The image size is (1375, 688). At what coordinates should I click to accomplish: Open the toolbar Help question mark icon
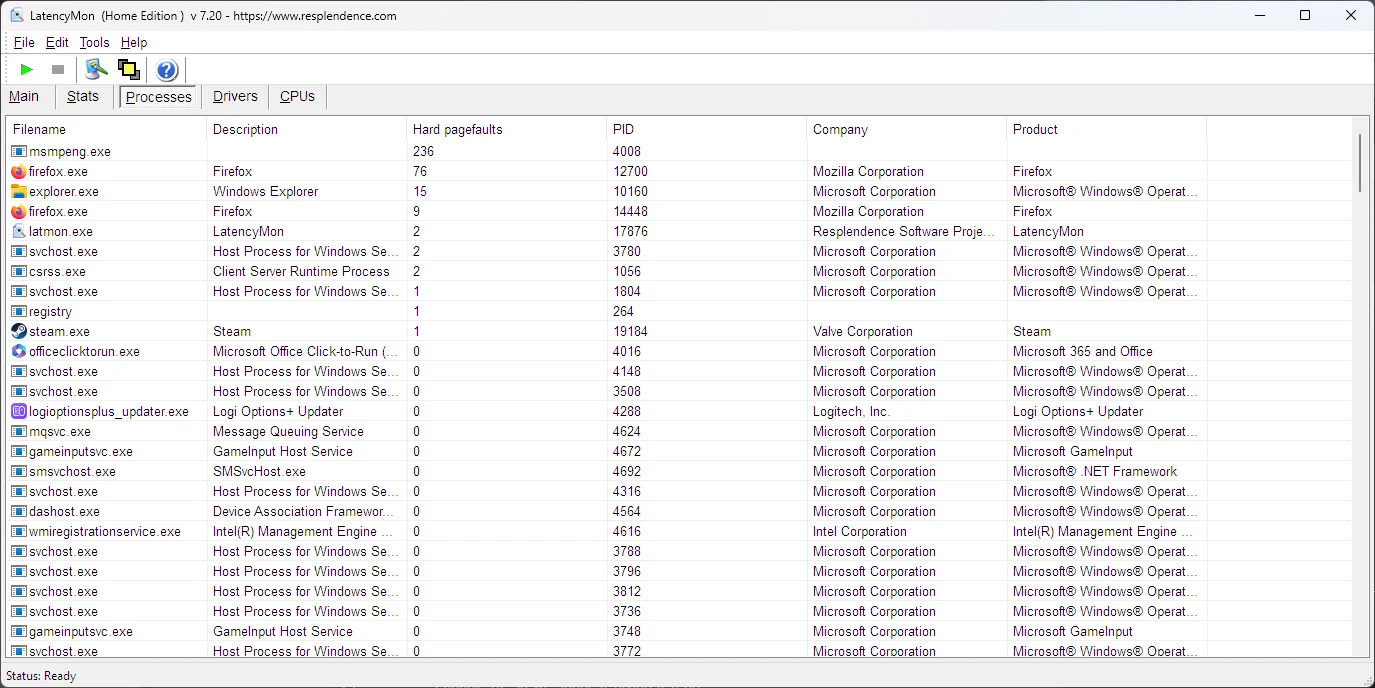(167, 70)
